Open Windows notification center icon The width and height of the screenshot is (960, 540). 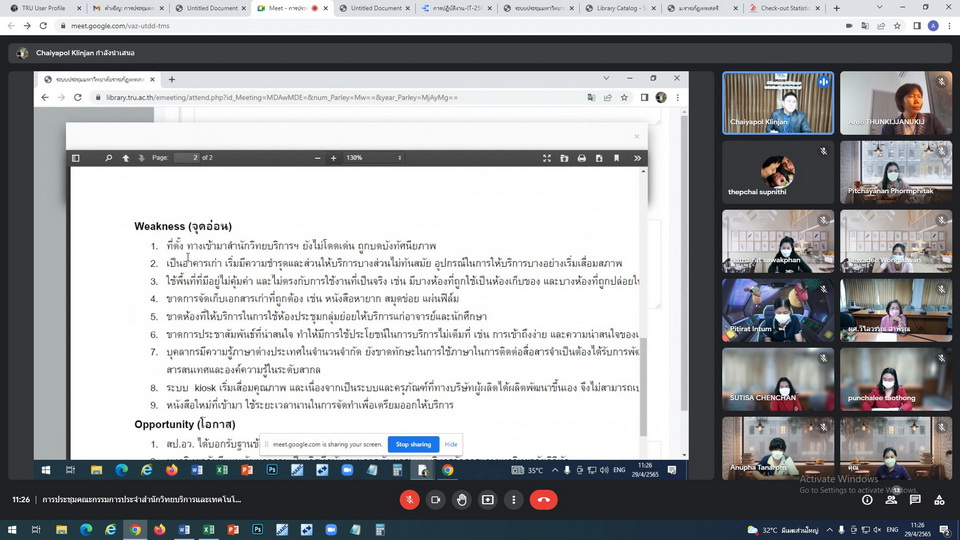click(945, 530)
